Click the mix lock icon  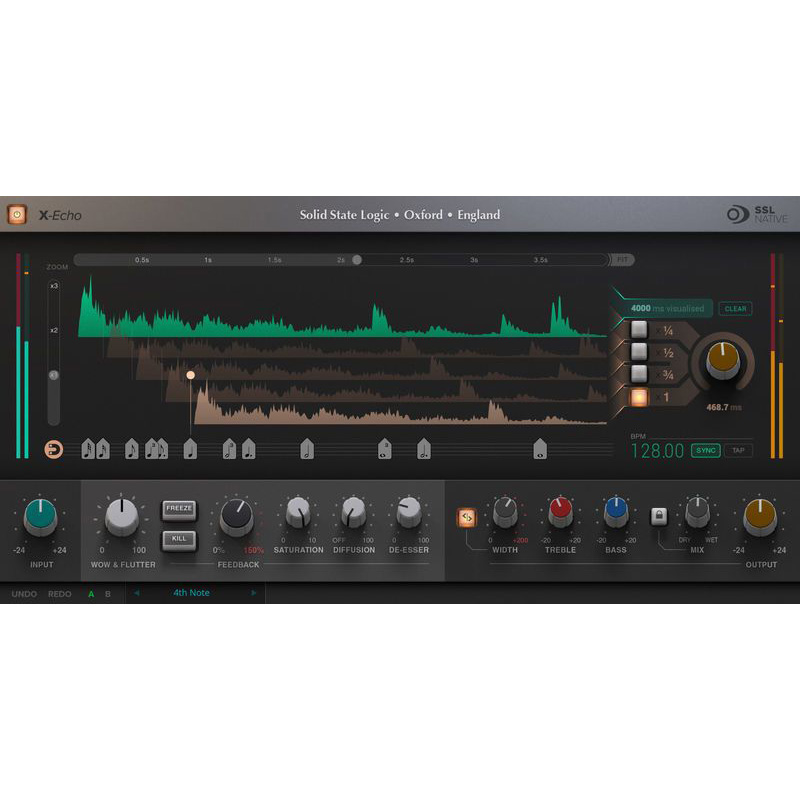pos(659,516)
